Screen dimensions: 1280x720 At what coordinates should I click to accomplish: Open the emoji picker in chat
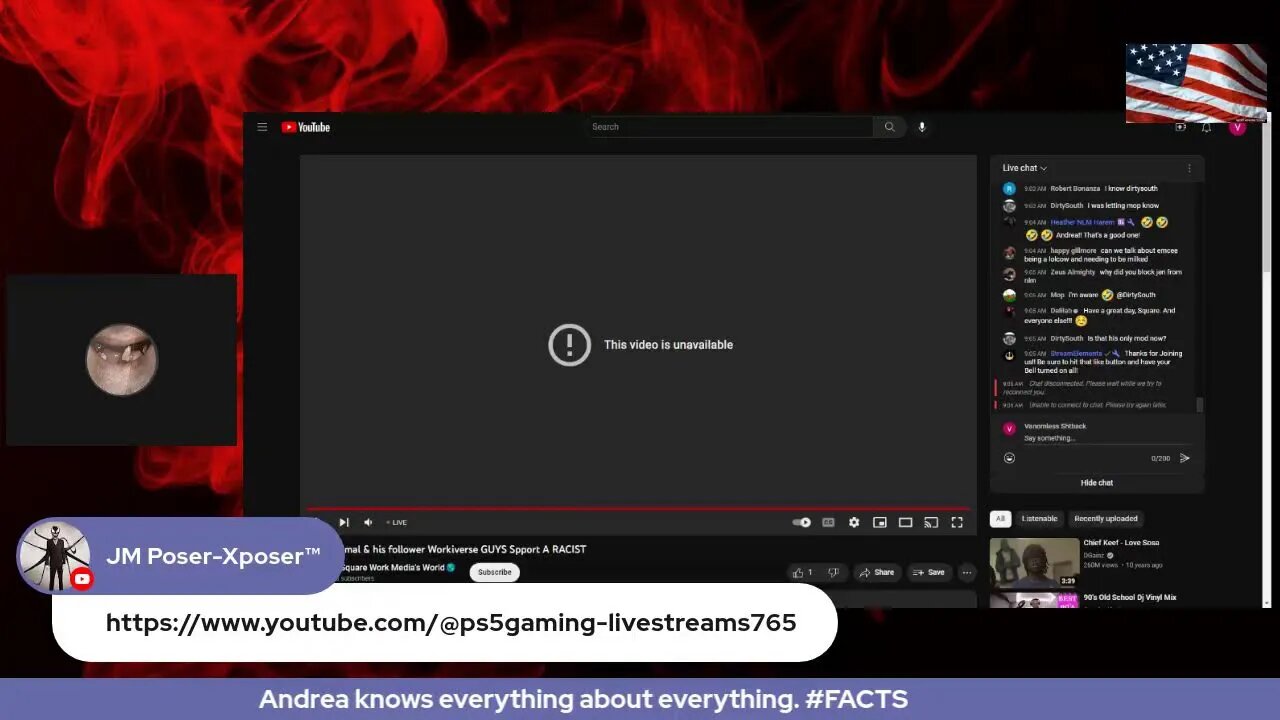pyautogui.click(x=1009, y=458)
